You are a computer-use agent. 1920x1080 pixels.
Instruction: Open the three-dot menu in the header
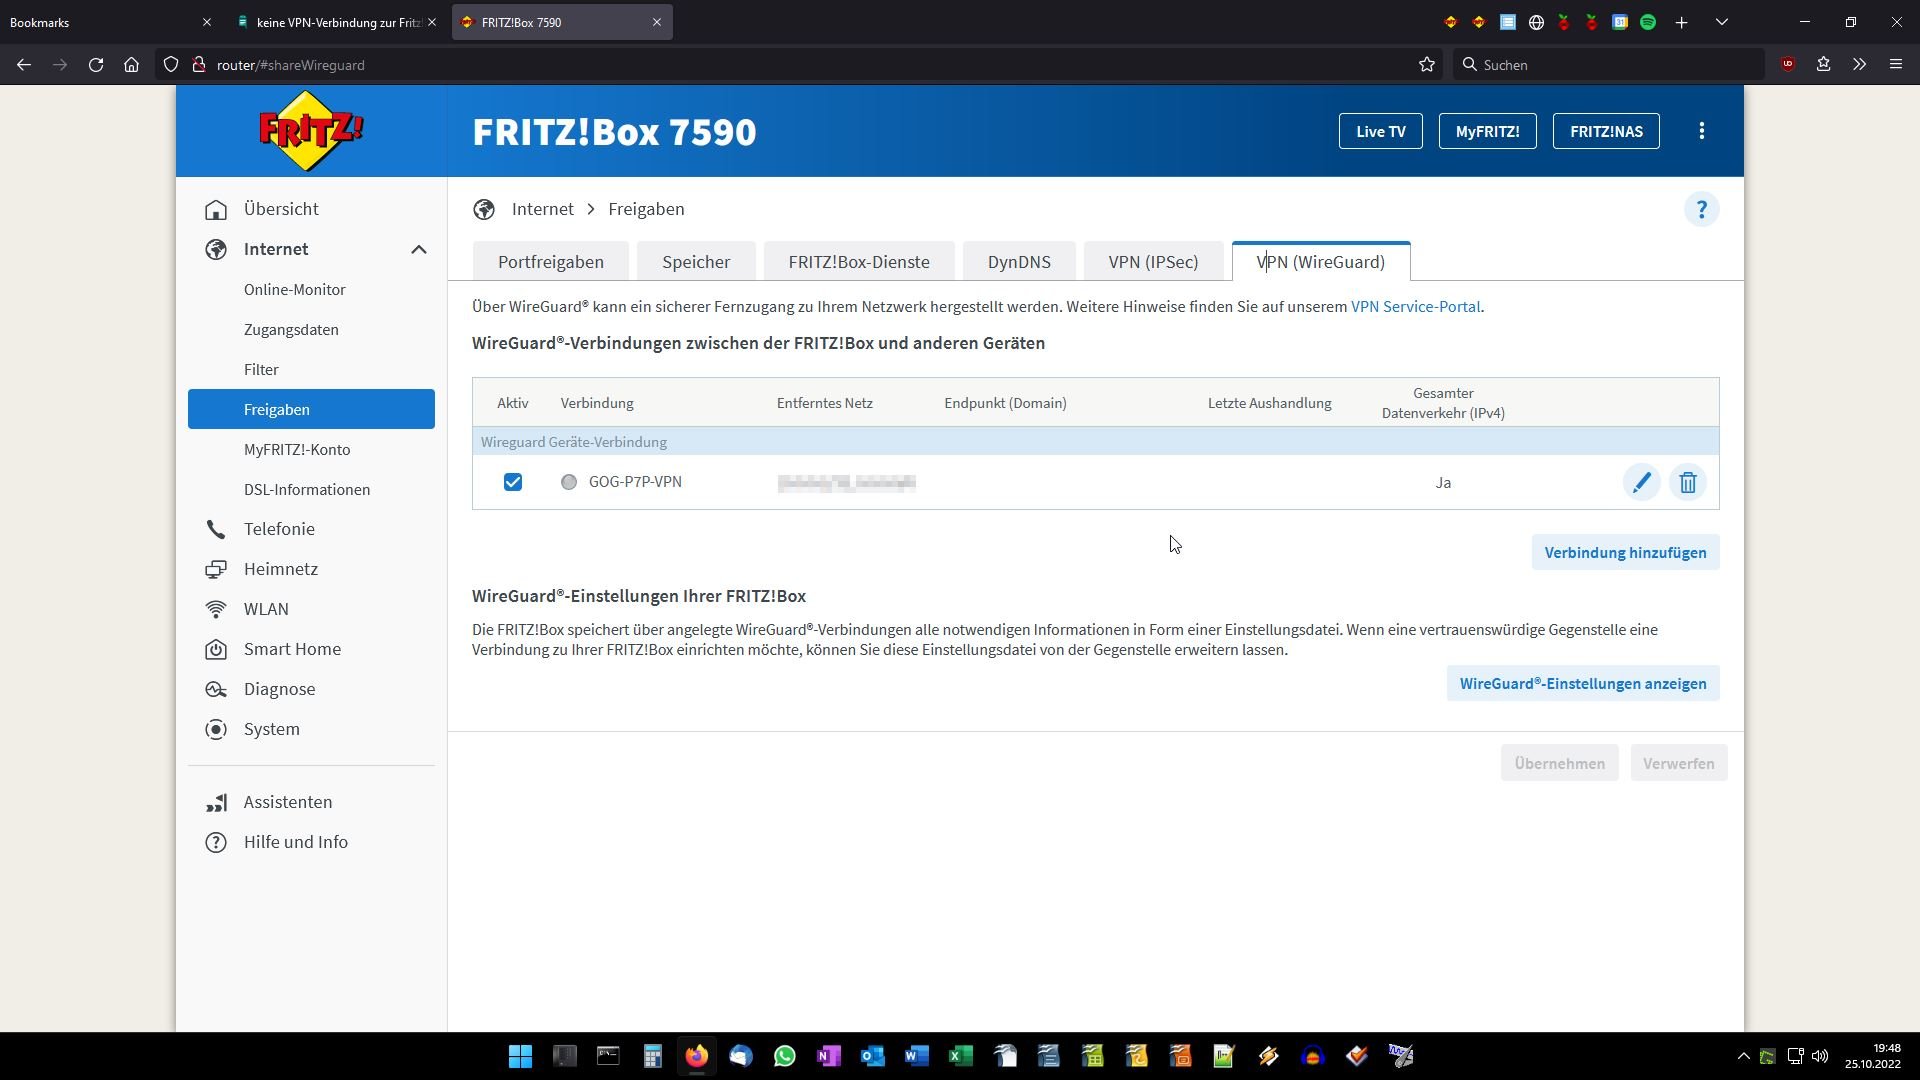point(1701,131)
